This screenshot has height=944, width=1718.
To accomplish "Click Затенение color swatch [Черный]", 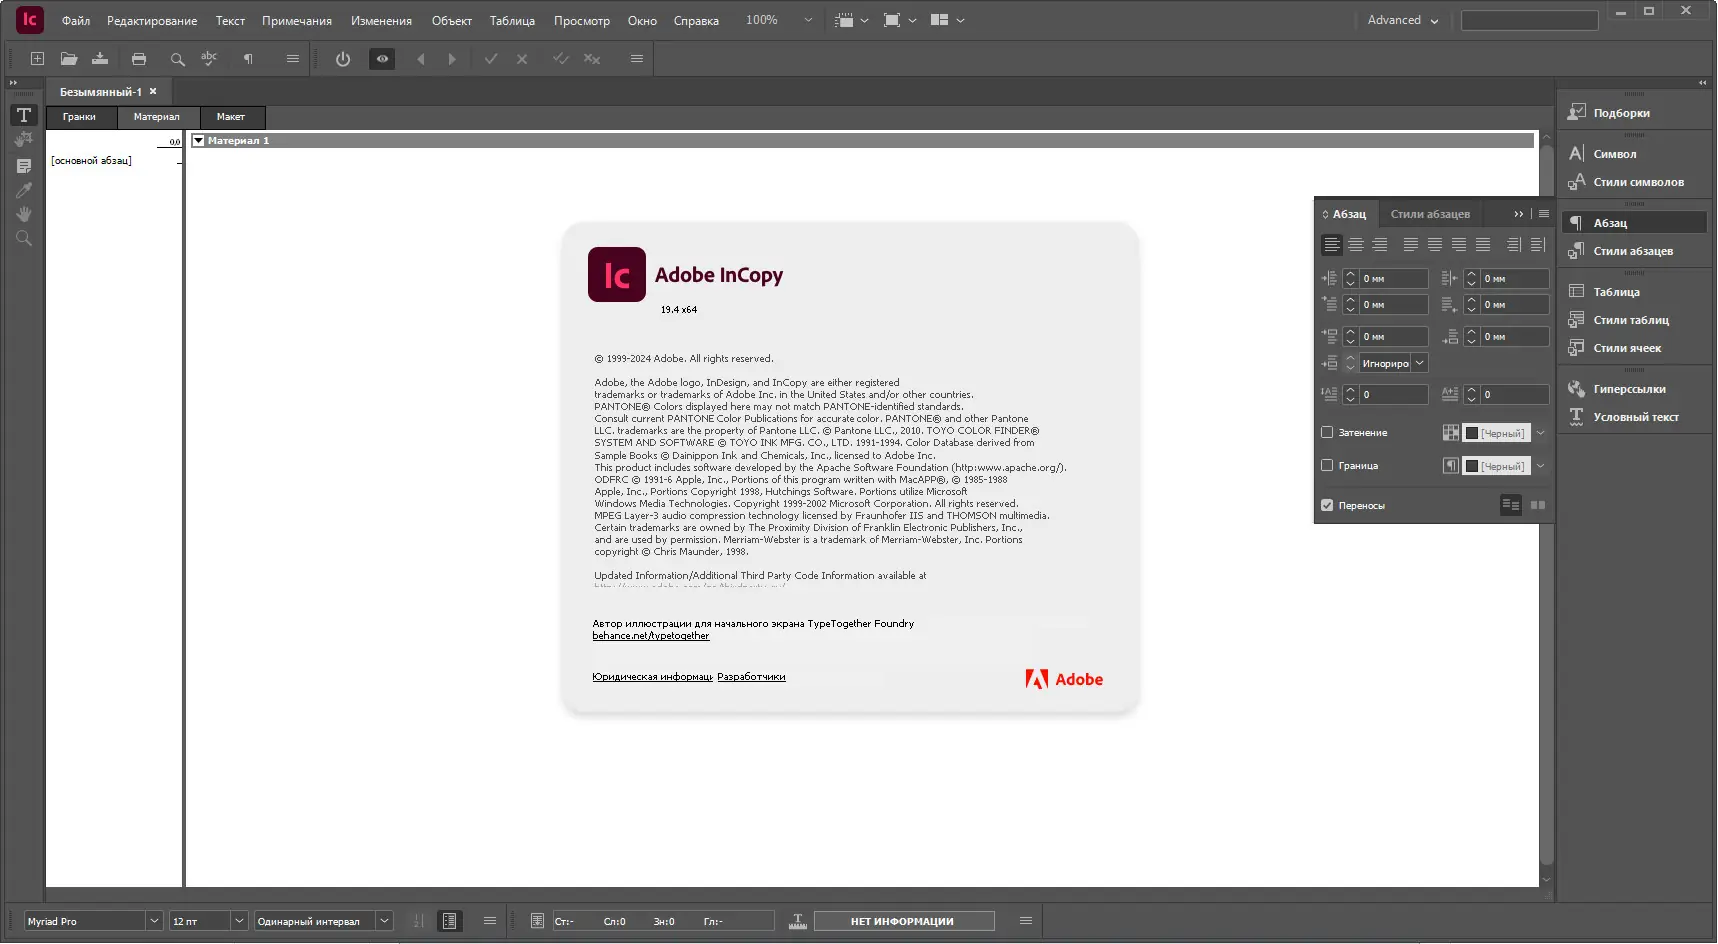I will [x=1496, y=433].
